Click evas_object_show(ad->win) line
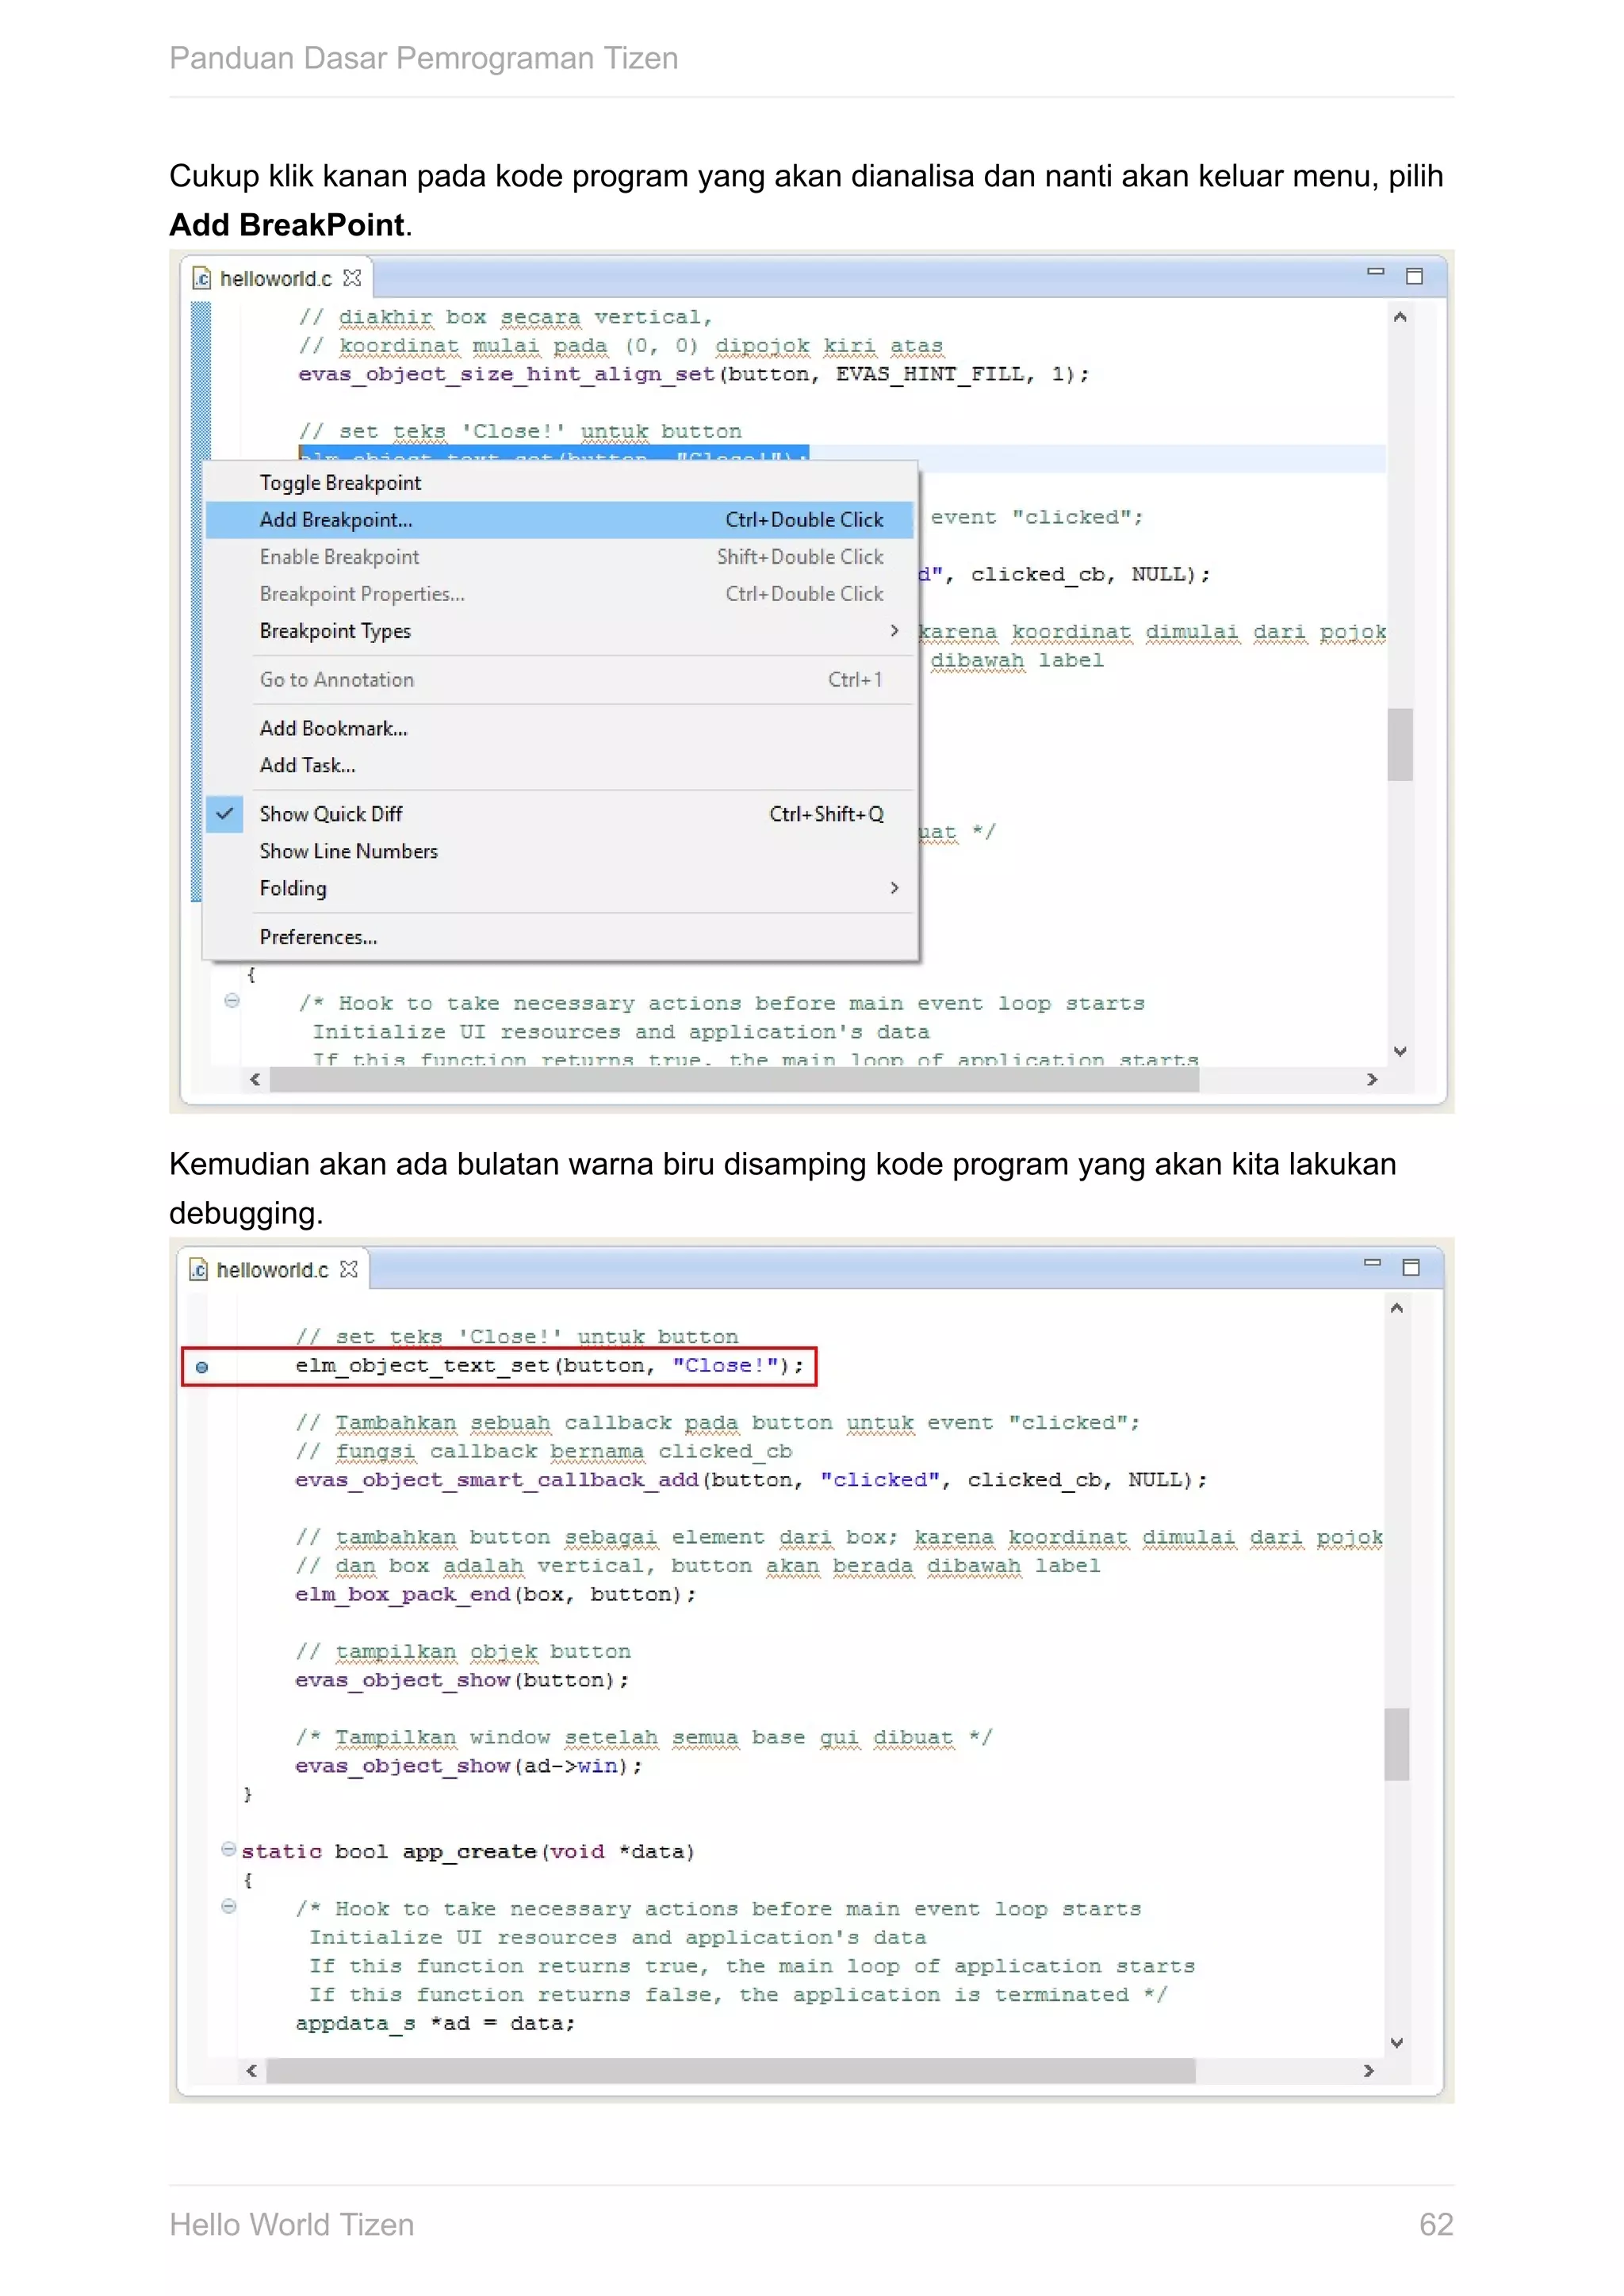 (x=469, y=1767)
